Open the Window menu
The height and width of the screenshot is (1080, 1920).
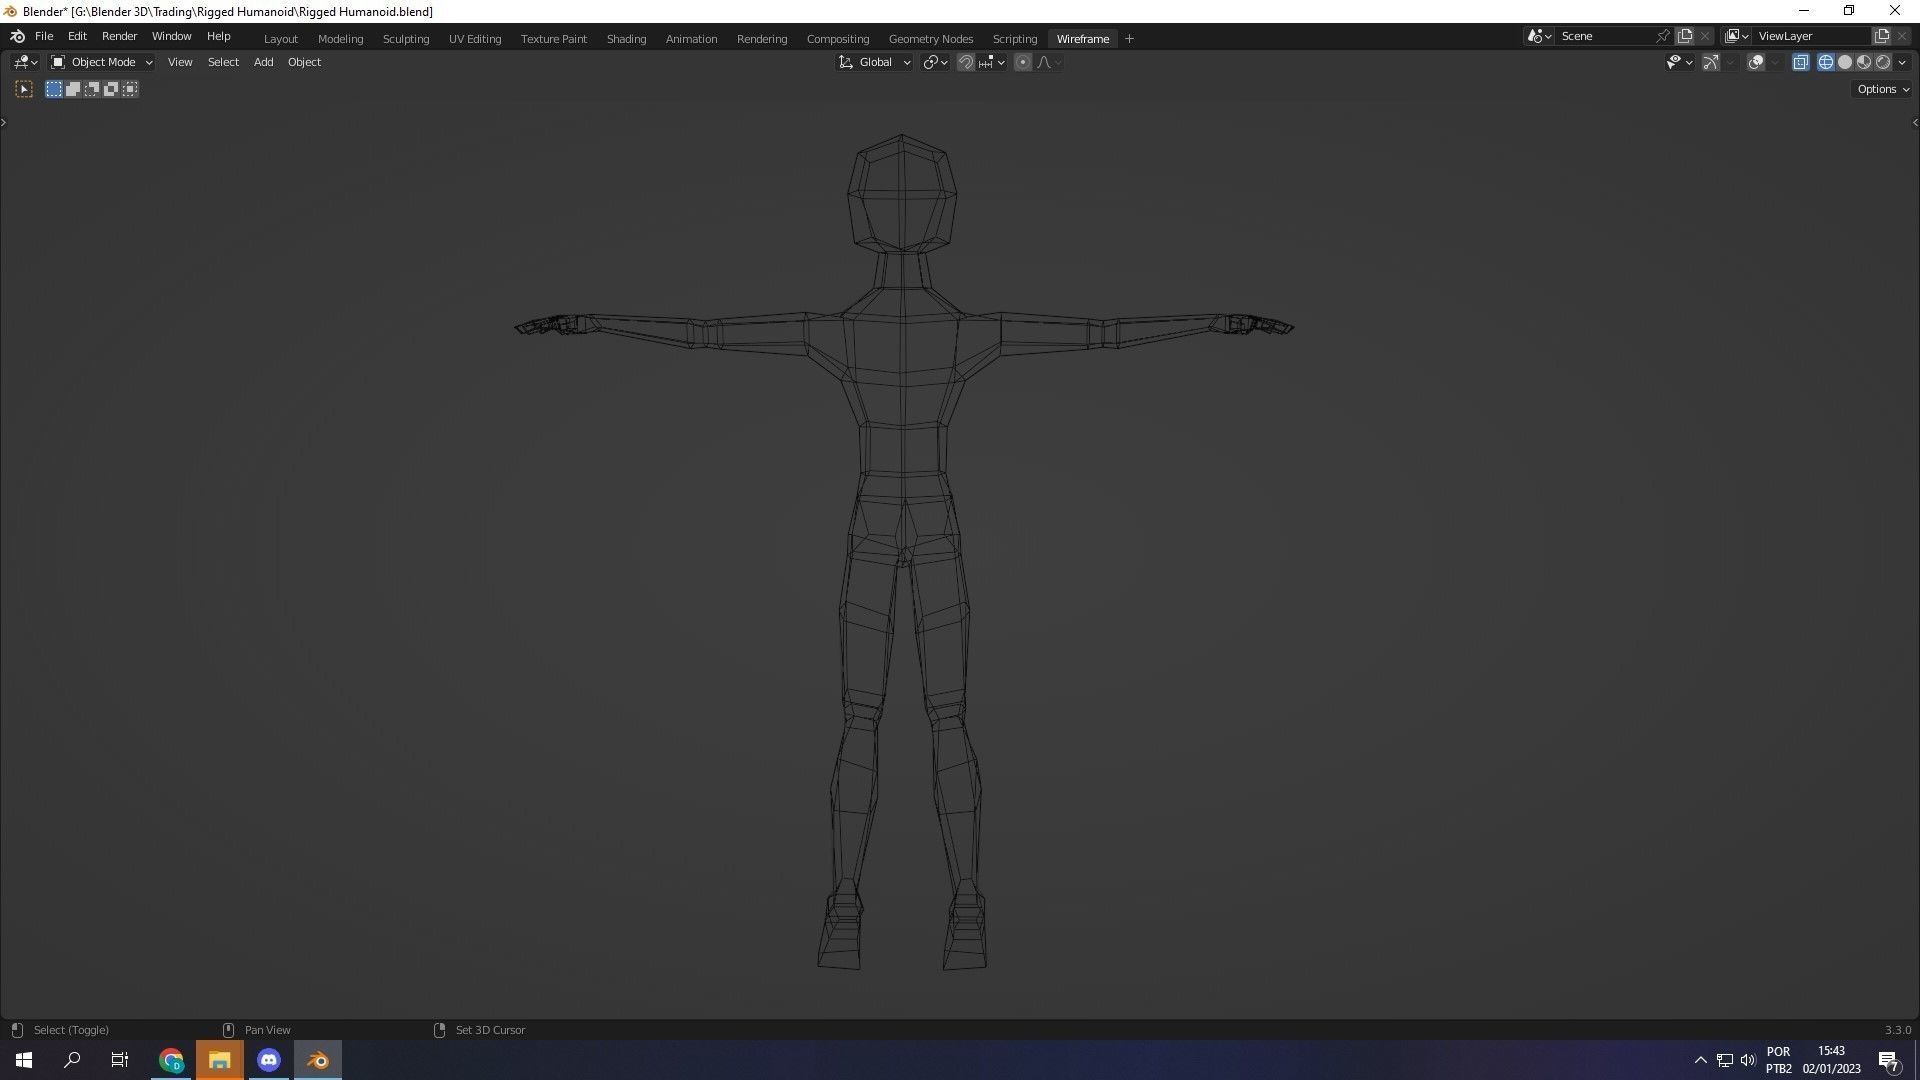click(171, 36)
